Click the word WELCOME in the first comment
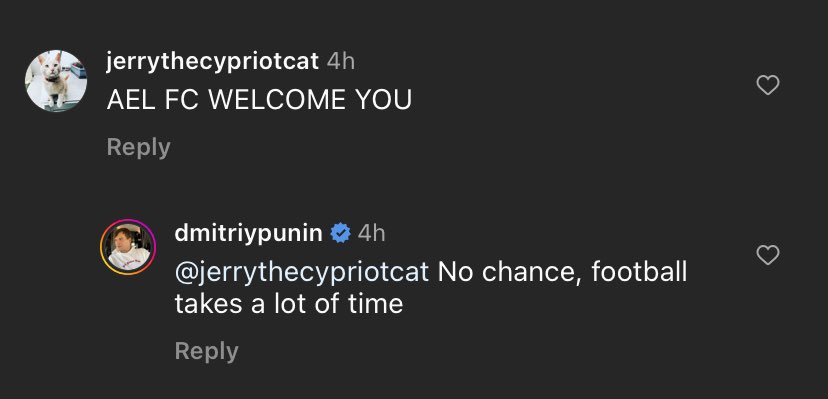 pyautogui.click(x=276, y=100)
